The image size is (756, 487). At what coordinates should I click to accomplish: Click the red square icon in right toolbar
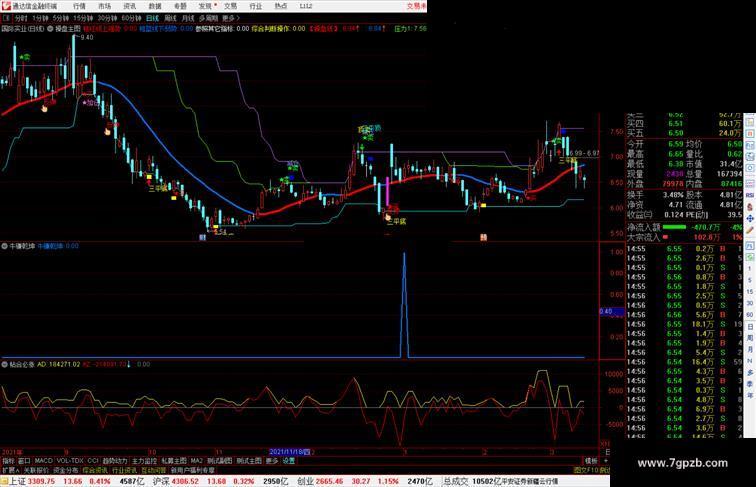coord(750,134)
